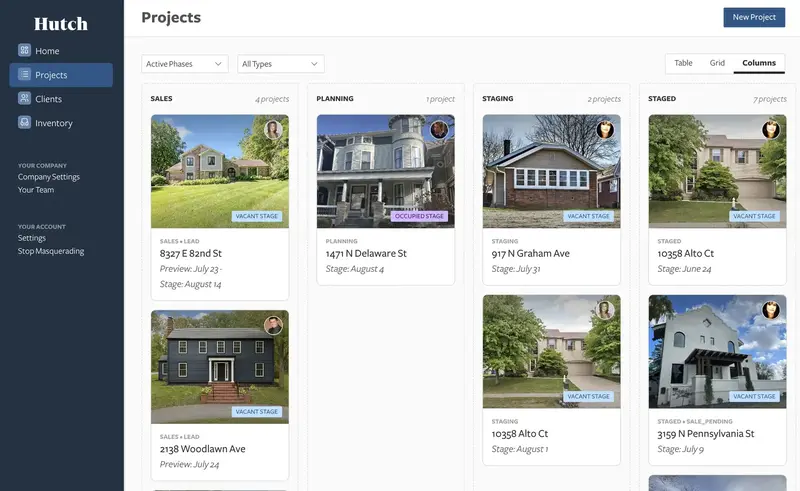The image size is (800, 491).
Task: Open the Inventory sidebar menu item
Action: (x=61, y=122)
